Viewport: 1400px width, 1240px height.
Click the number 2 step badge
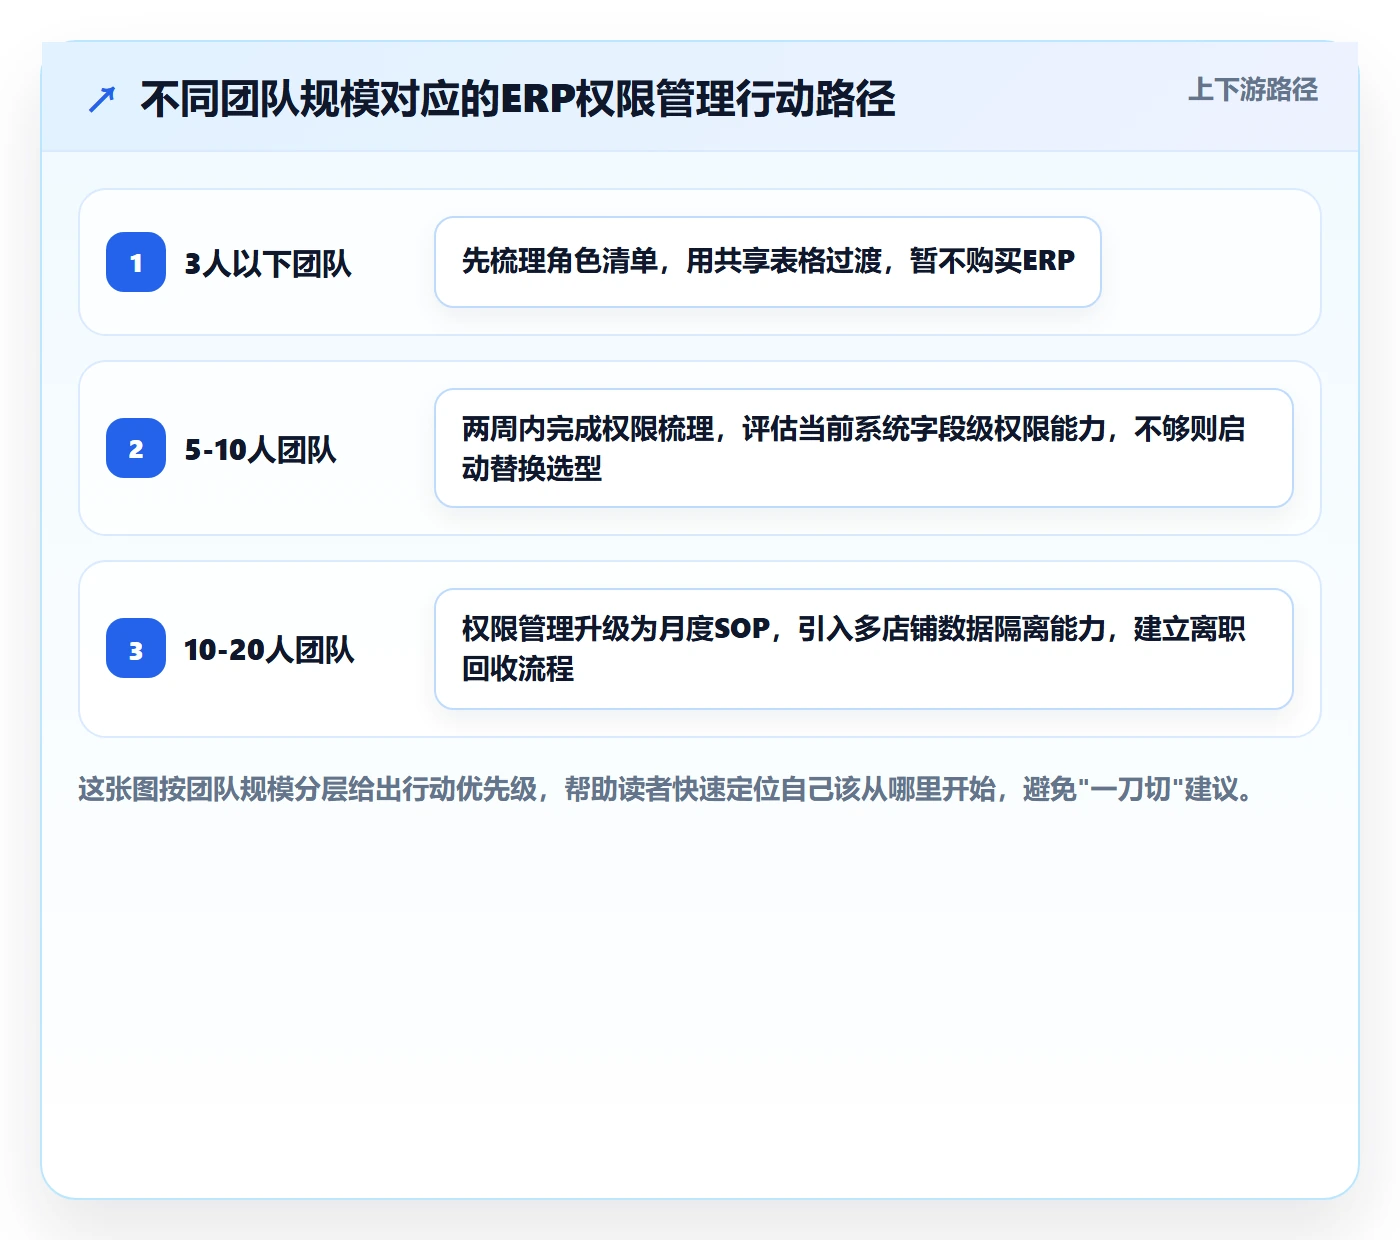coord(136,448)
